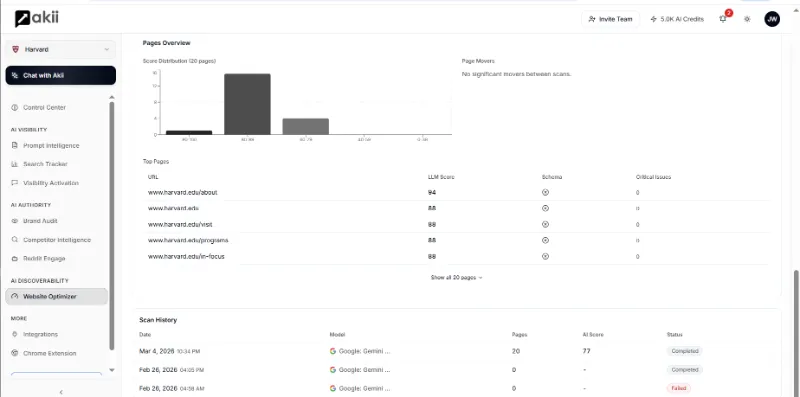The width and height of the screenshot is (800, 397).
Task: Toggle the light/dark theme icon
Action: click(747, 19)
